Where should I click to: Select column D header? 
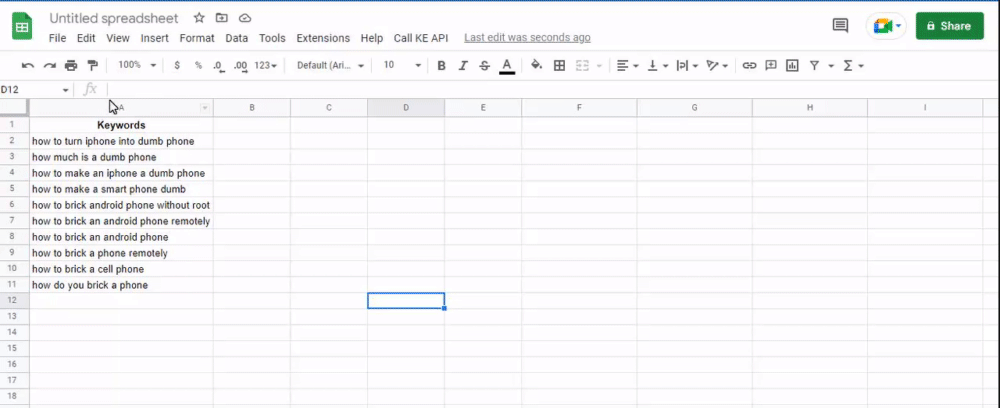406,108
